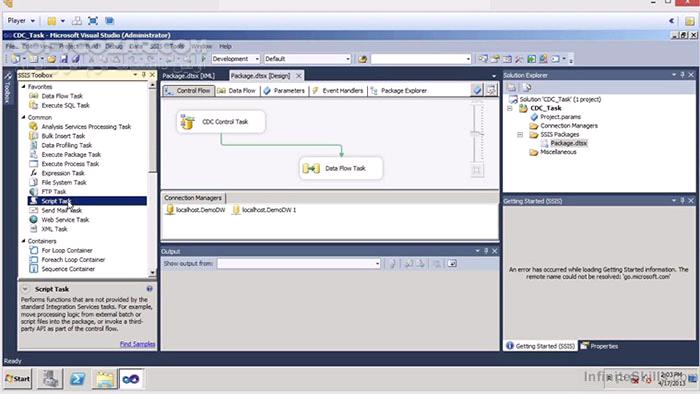Click Save icon in main toolbar
The width and height of the screenshot is (700, 394).
64,59
